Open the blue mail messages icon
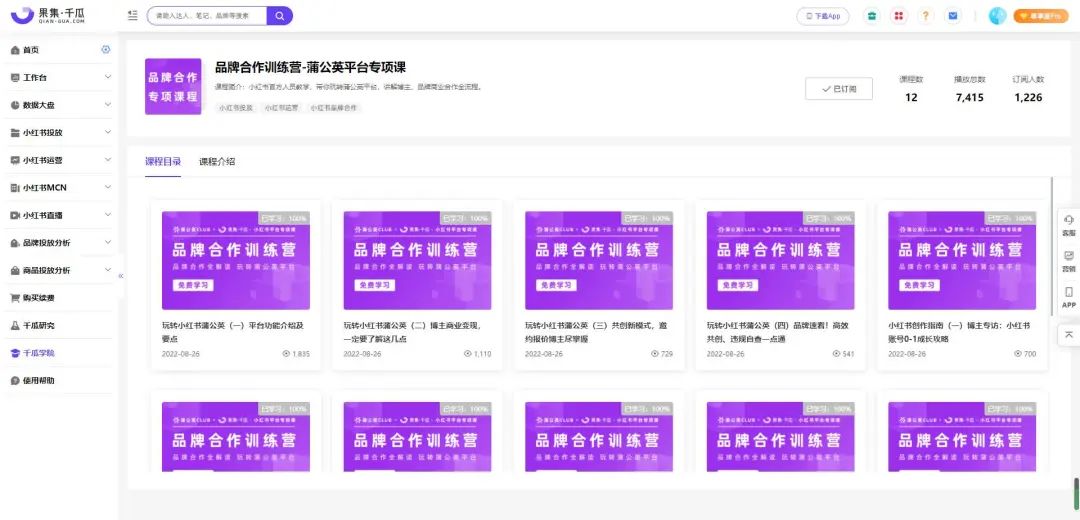Viewport: 1080px width, 520px height. tap(953, 16)
